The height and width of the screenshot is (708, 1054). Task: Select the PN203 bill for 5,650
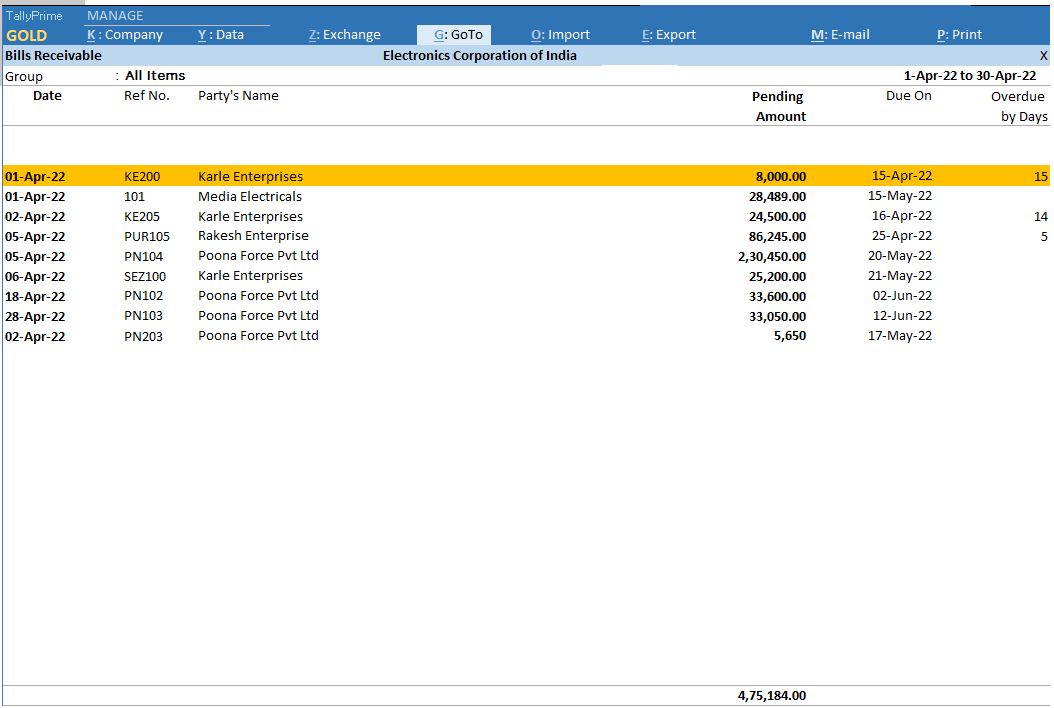coord(143,336)
